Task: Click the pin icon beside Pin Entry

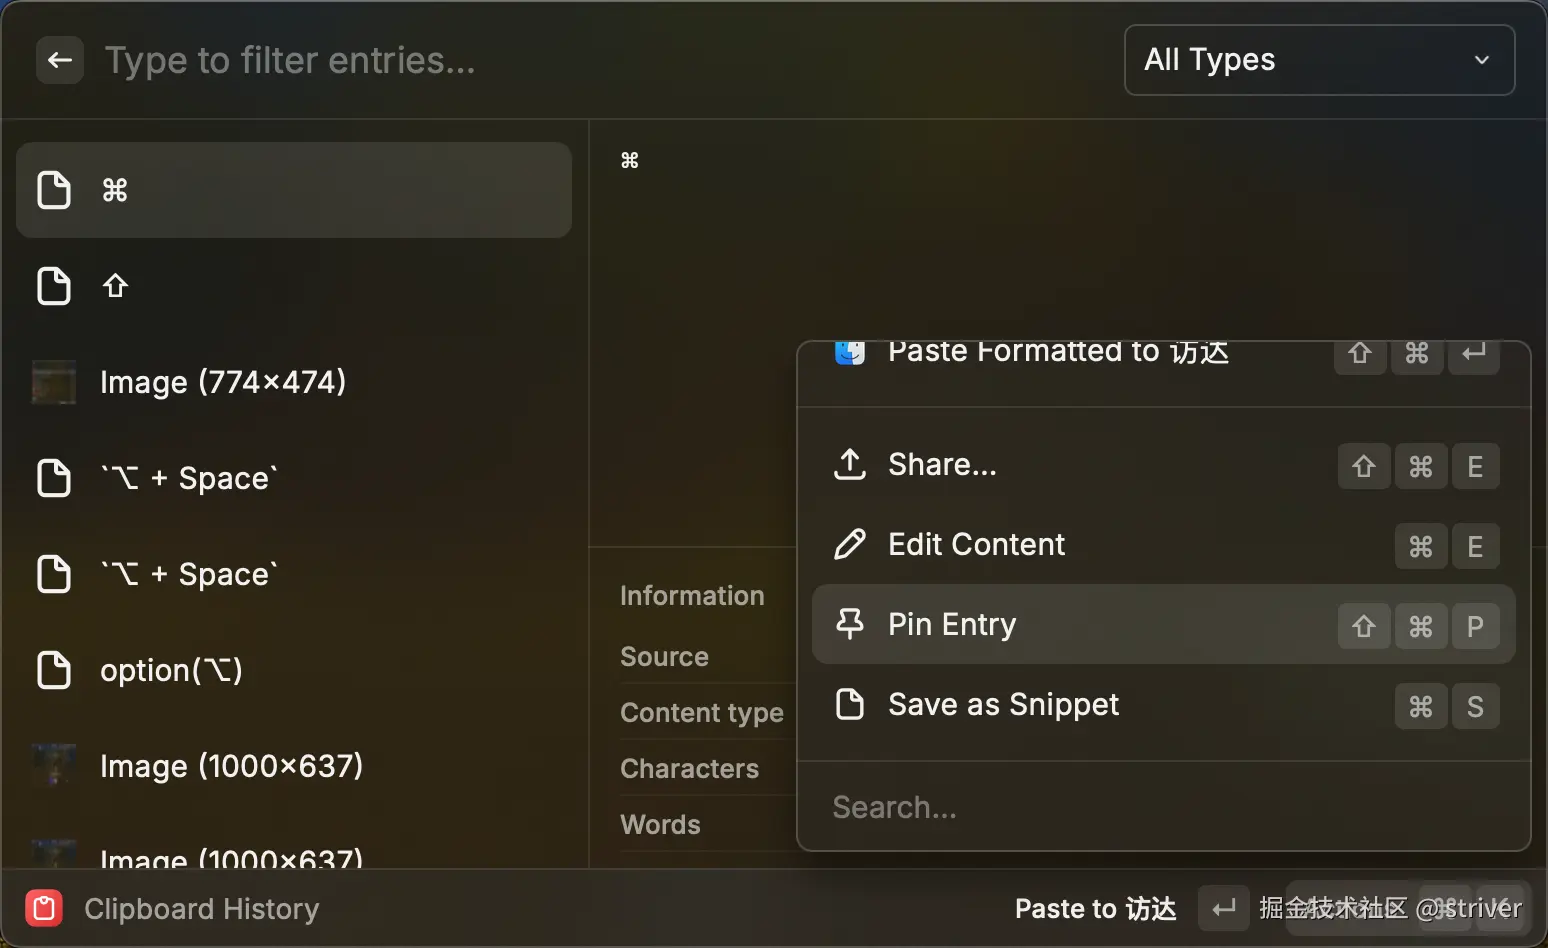Action: 850,624
